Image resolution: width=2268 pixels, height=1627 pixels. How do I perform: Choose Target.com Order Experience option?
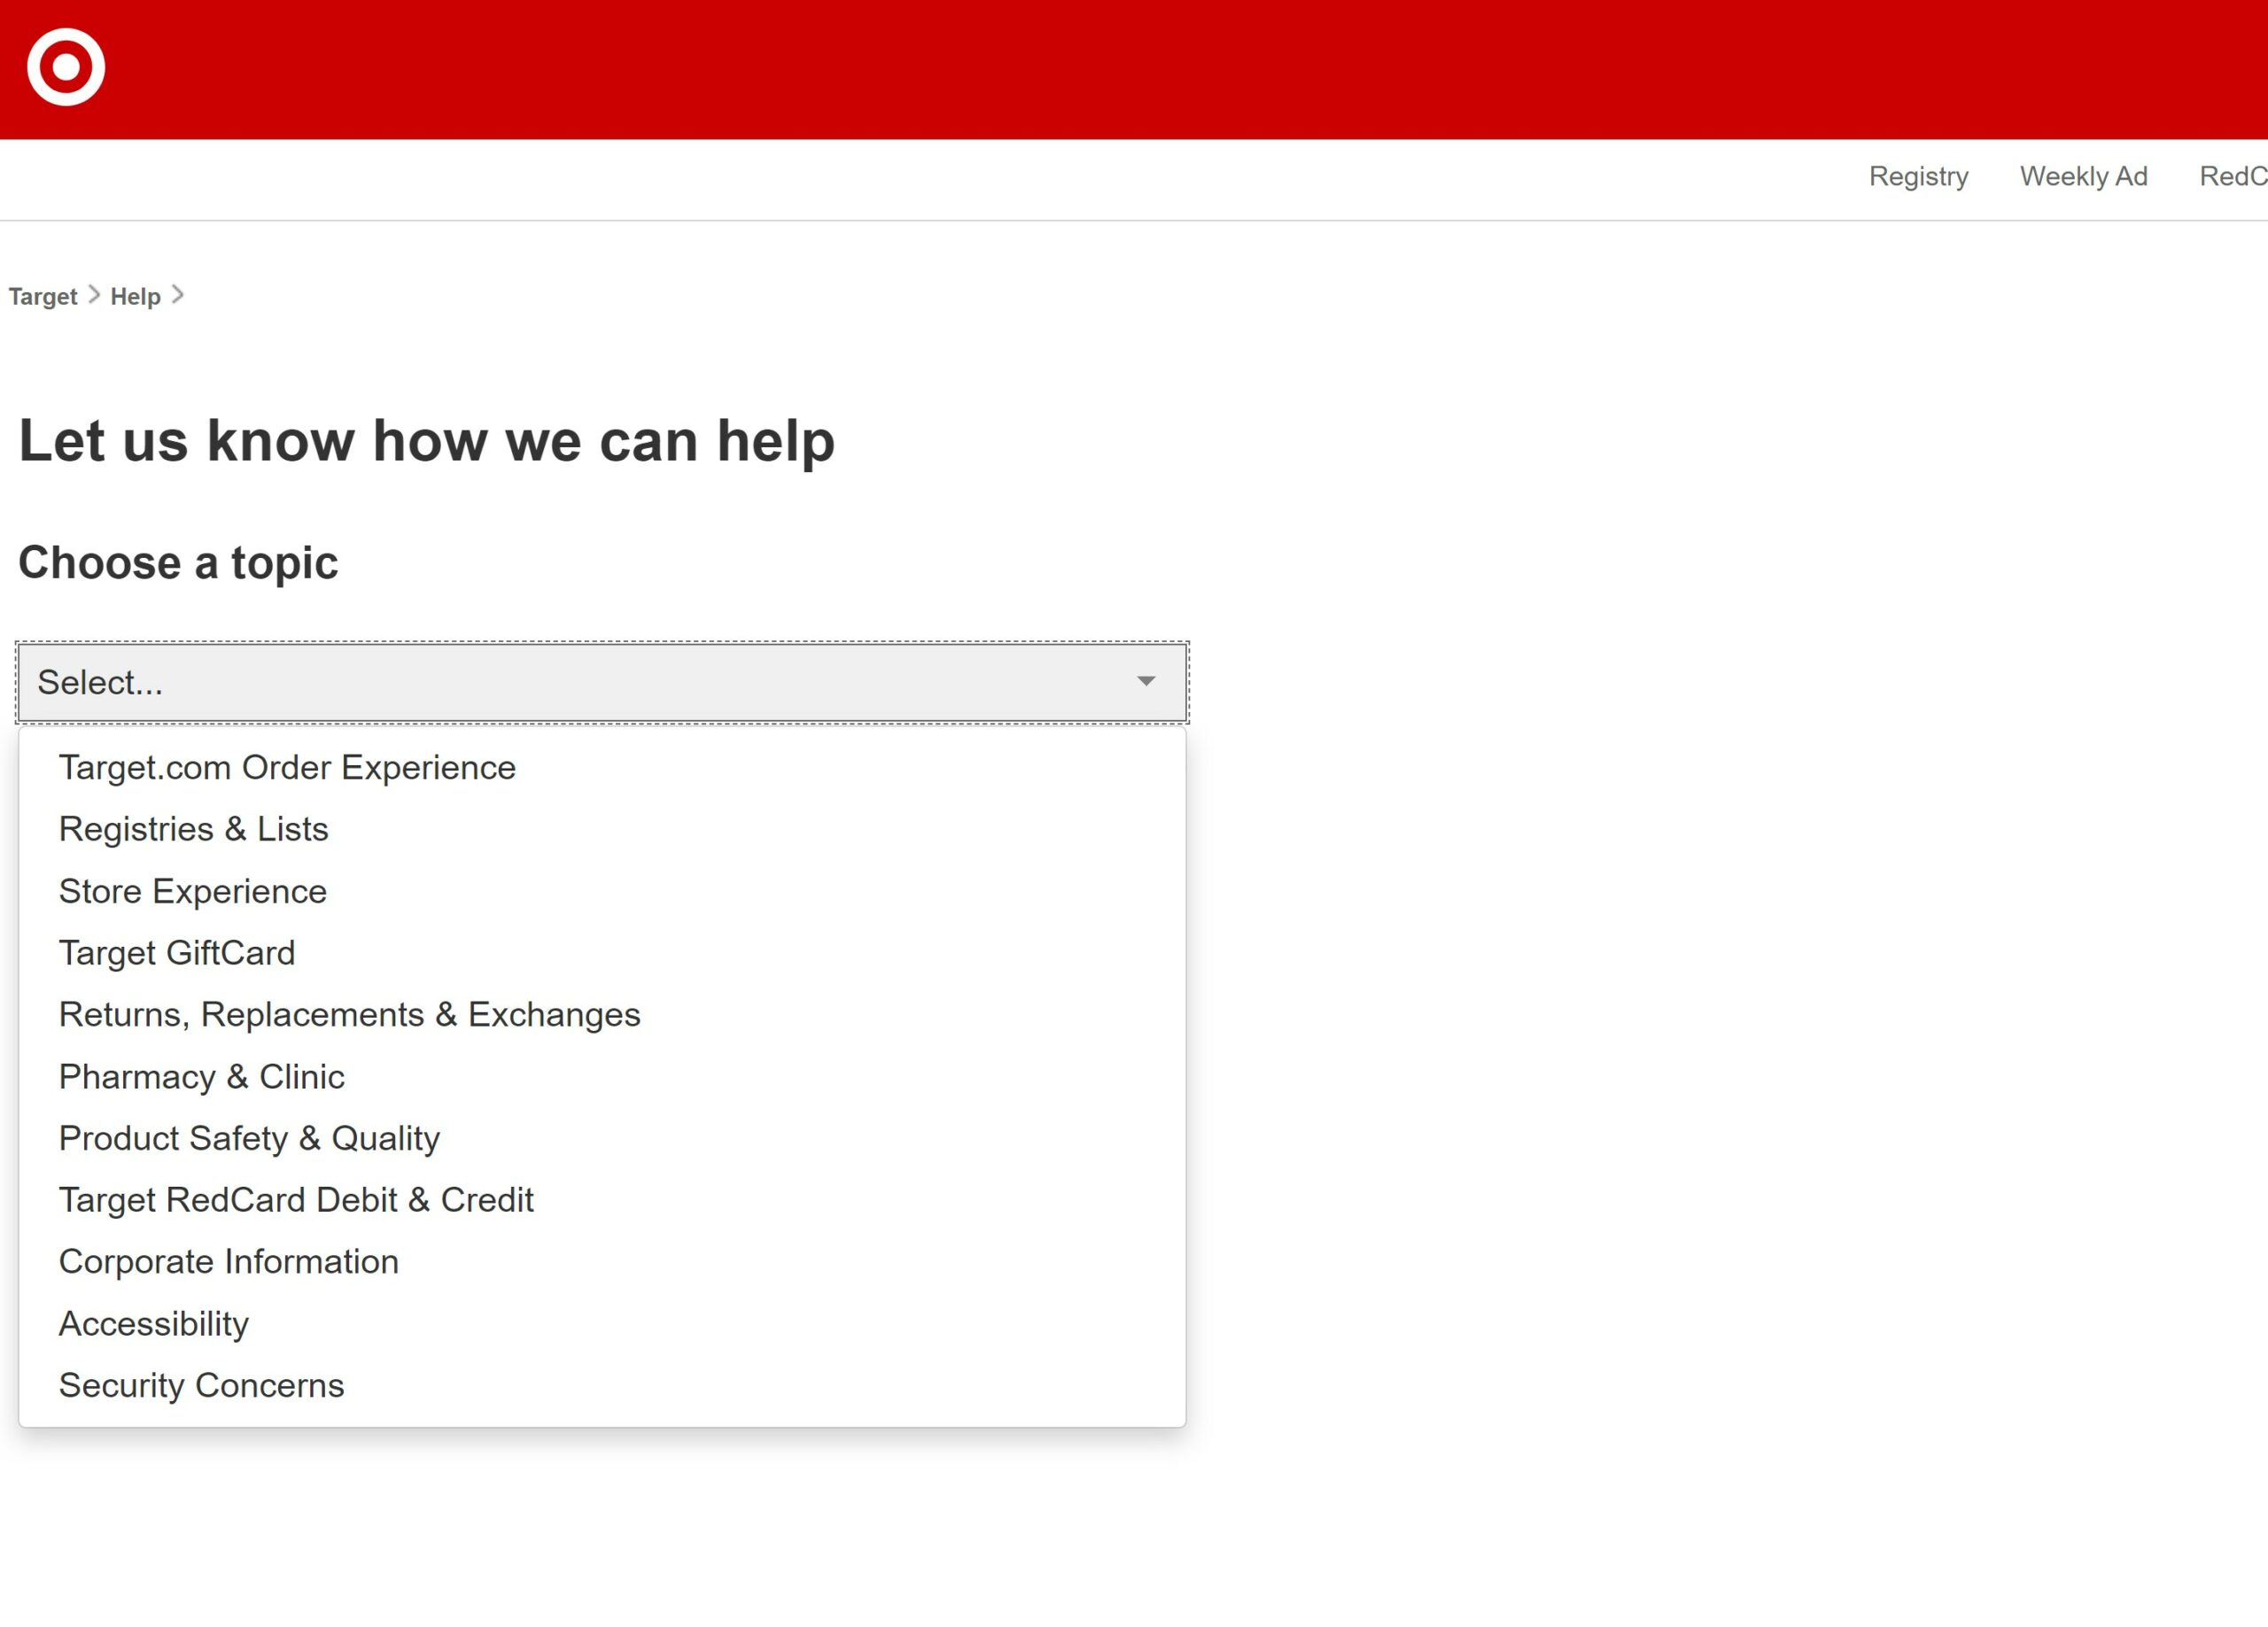pyautogui.click(x=602, y=768)
